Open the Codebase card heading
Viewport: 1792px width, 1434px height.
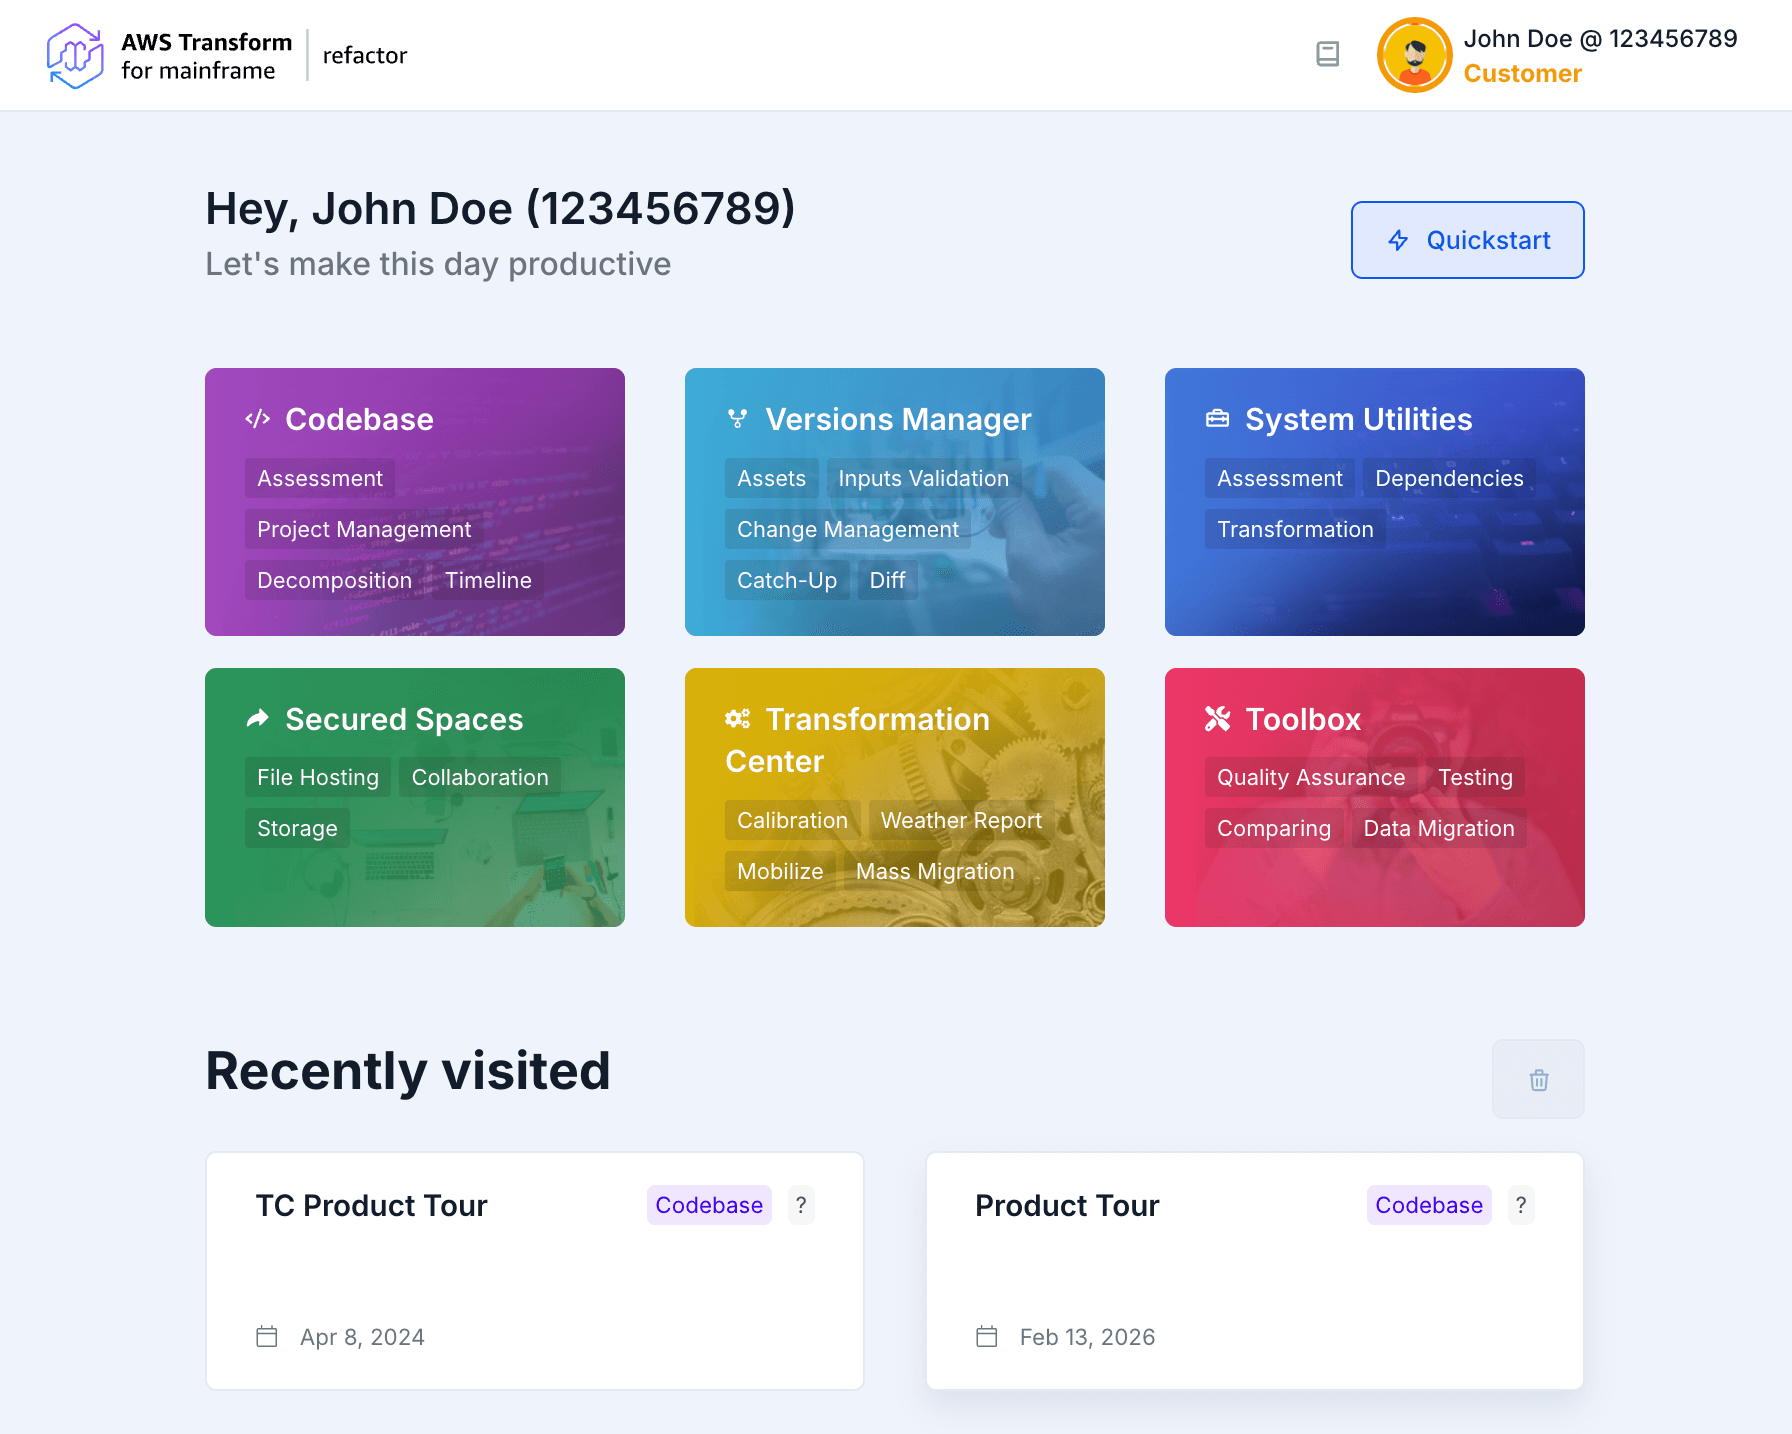pos(359,419)
